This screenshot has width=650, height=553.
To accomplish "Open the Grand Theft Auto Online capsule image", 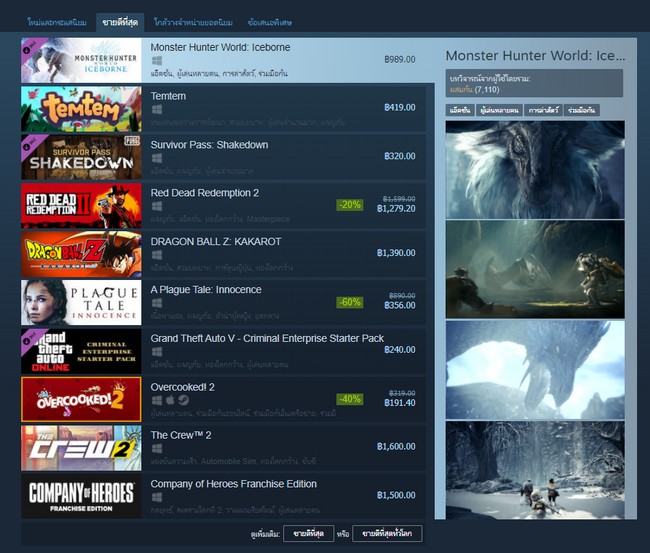I will click(x=81, y=351).
